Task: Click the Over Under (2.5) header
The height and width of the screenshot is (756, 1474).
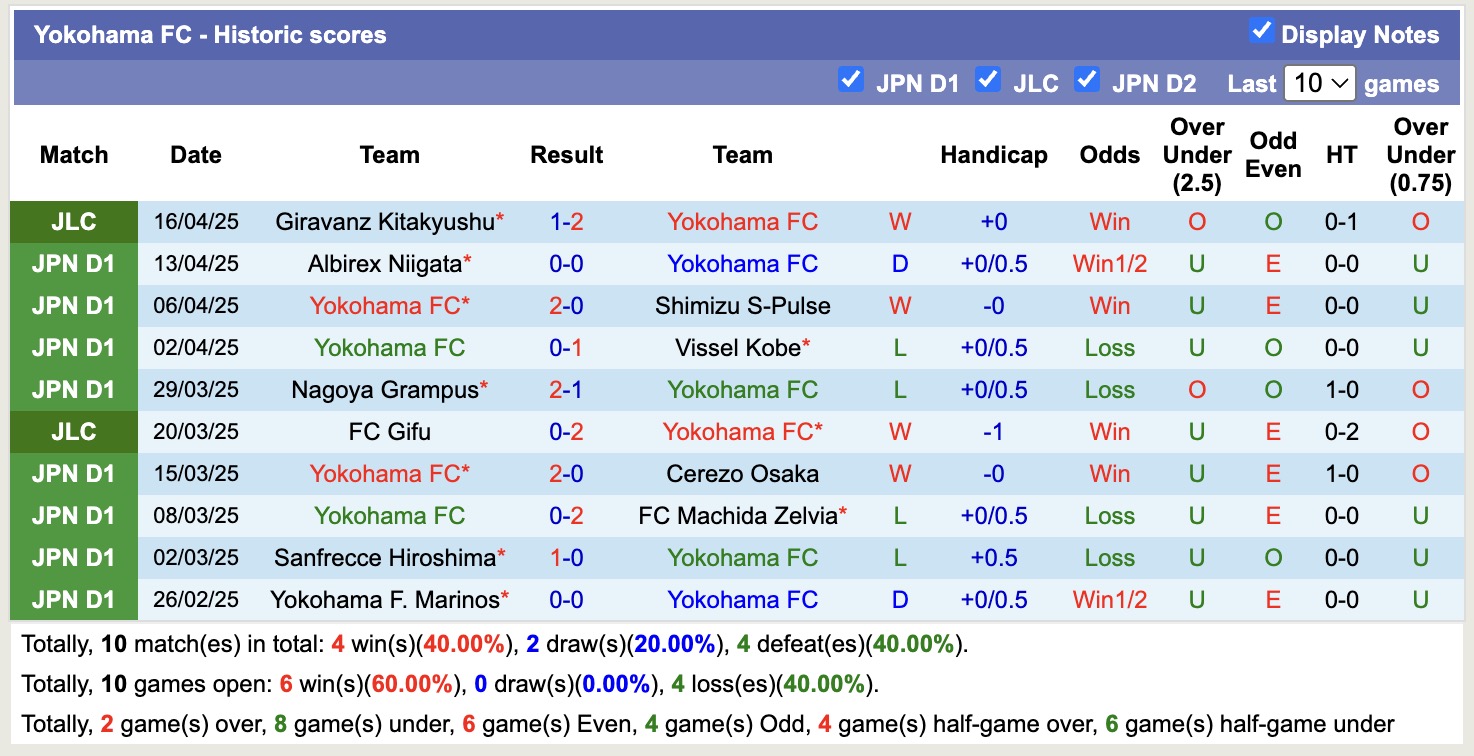Action: 1196,155
